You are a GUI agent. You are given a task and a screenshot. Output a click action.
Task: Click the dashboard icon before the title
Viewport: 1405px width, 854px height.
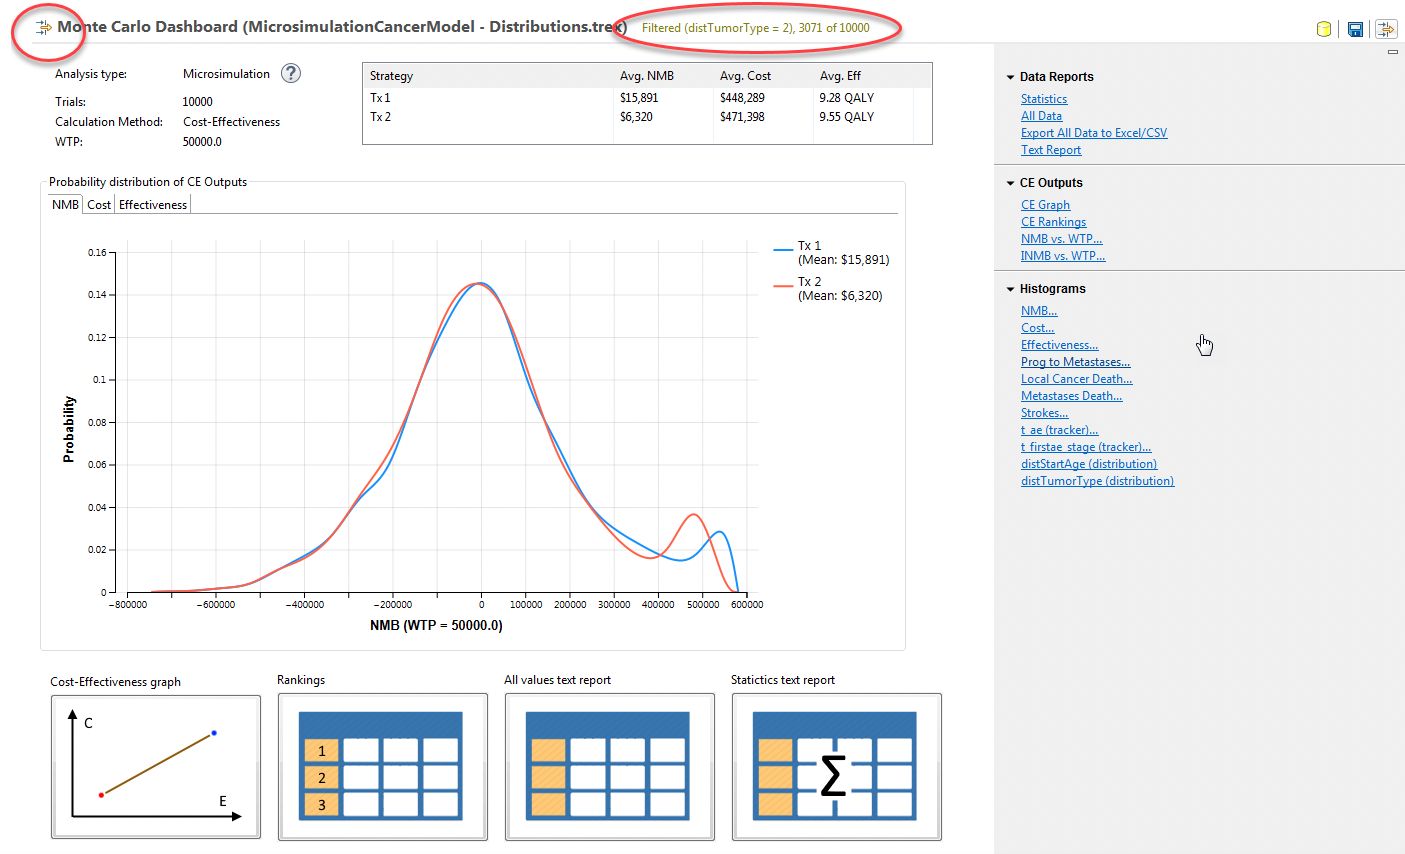[x=43, y=27]
